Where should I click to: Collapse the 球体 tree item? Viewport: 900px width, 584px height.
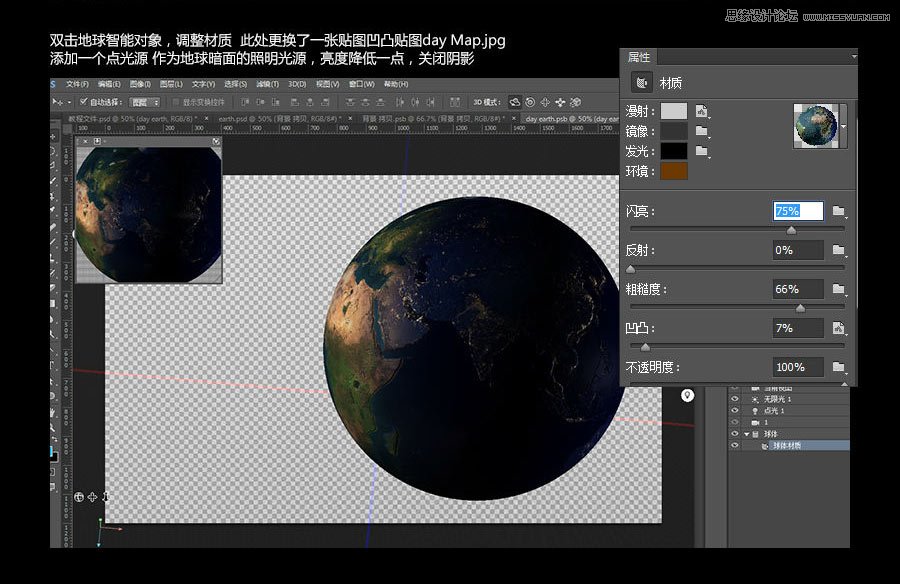click(x=747, y=434)
